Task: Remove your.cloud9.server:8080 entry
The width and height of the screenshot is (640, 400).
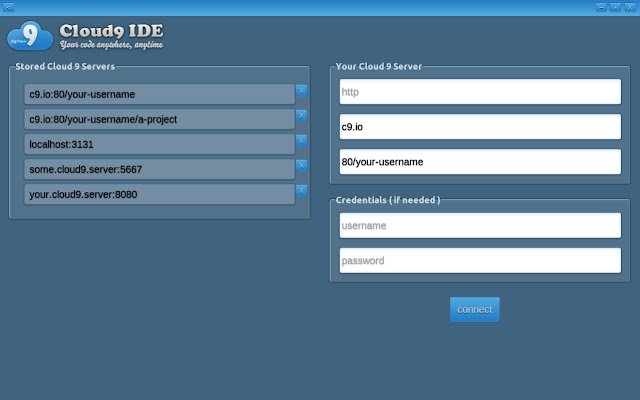Action: (x=301, y=191)
